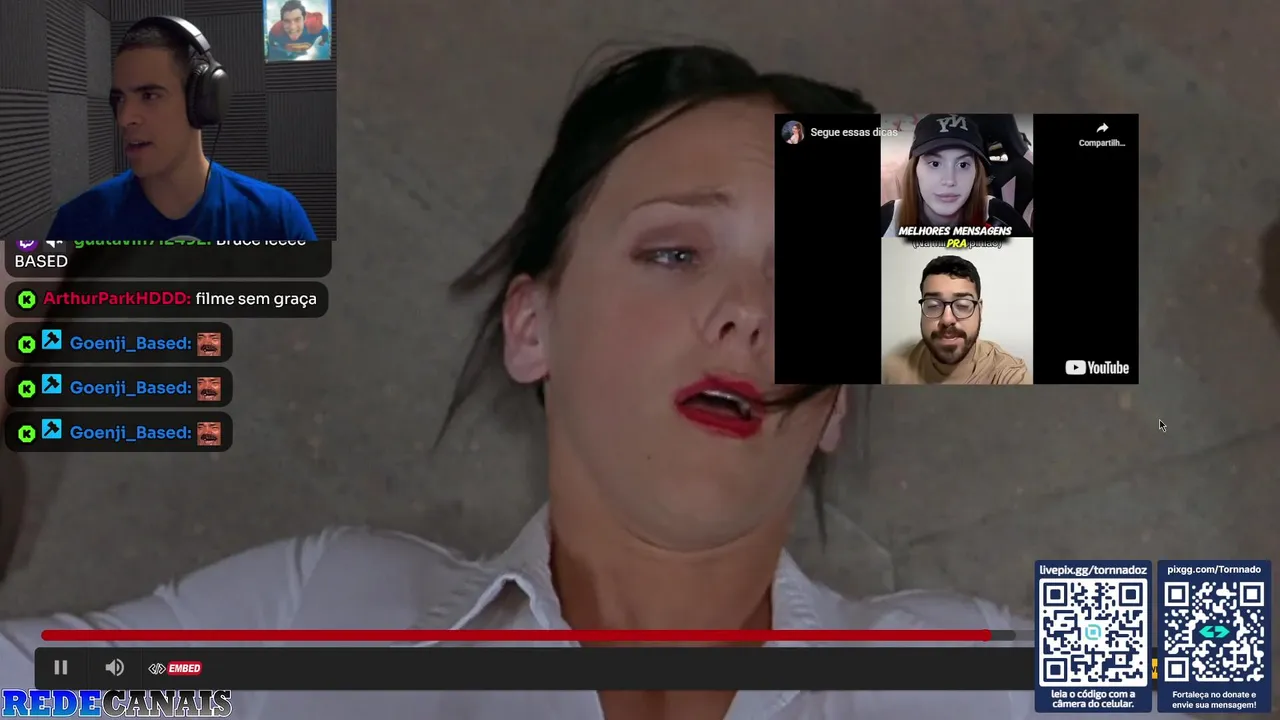Open the EMBED code option

click(x=175, y=668)
